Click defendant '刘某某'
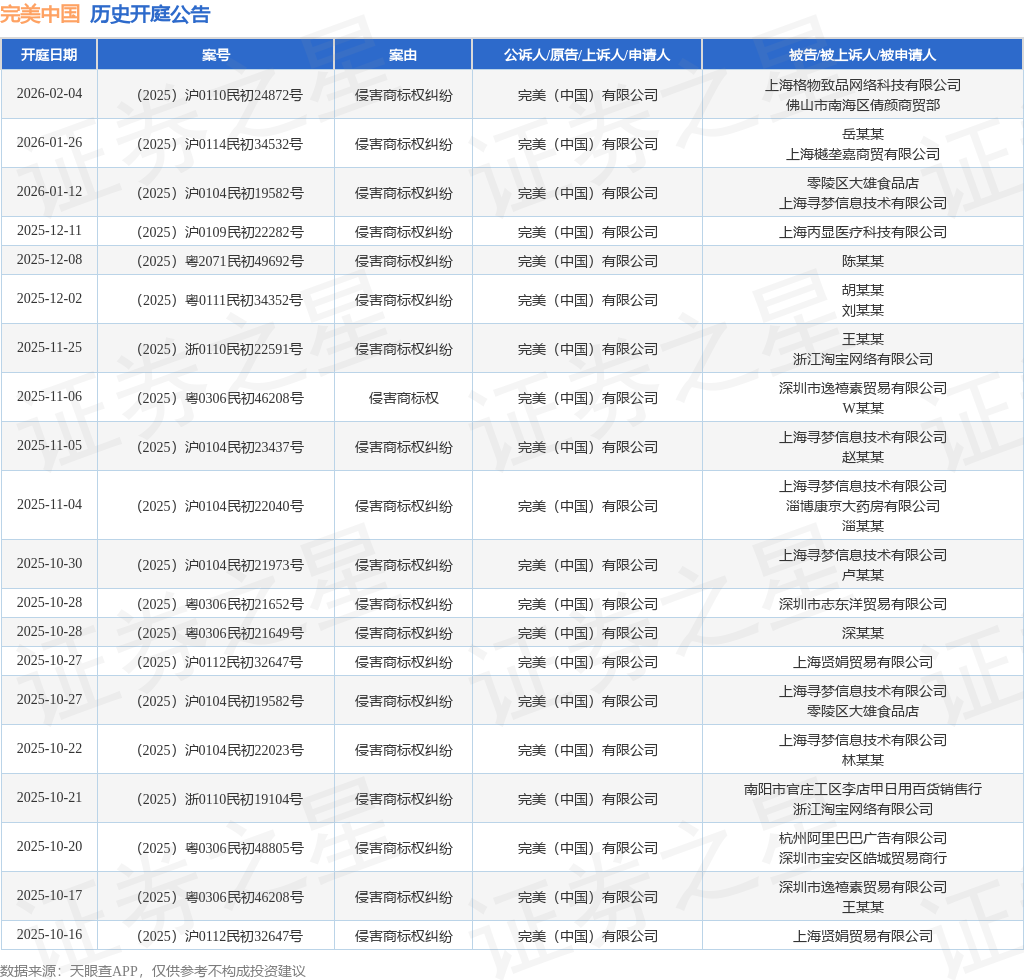The width and height of the screenshot is (1024, 980). [863, 311]
